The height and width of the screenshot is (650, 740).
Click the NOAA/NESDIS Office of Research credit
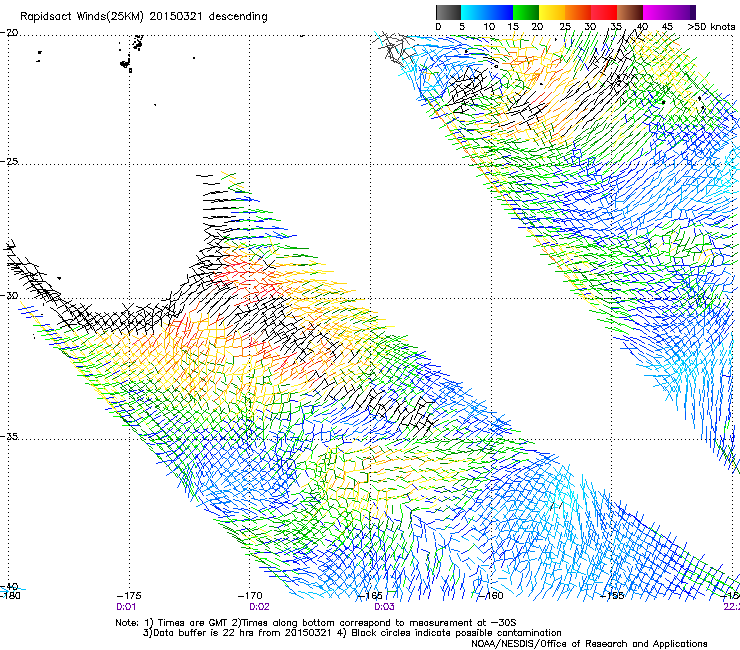[x=589, y=644]
